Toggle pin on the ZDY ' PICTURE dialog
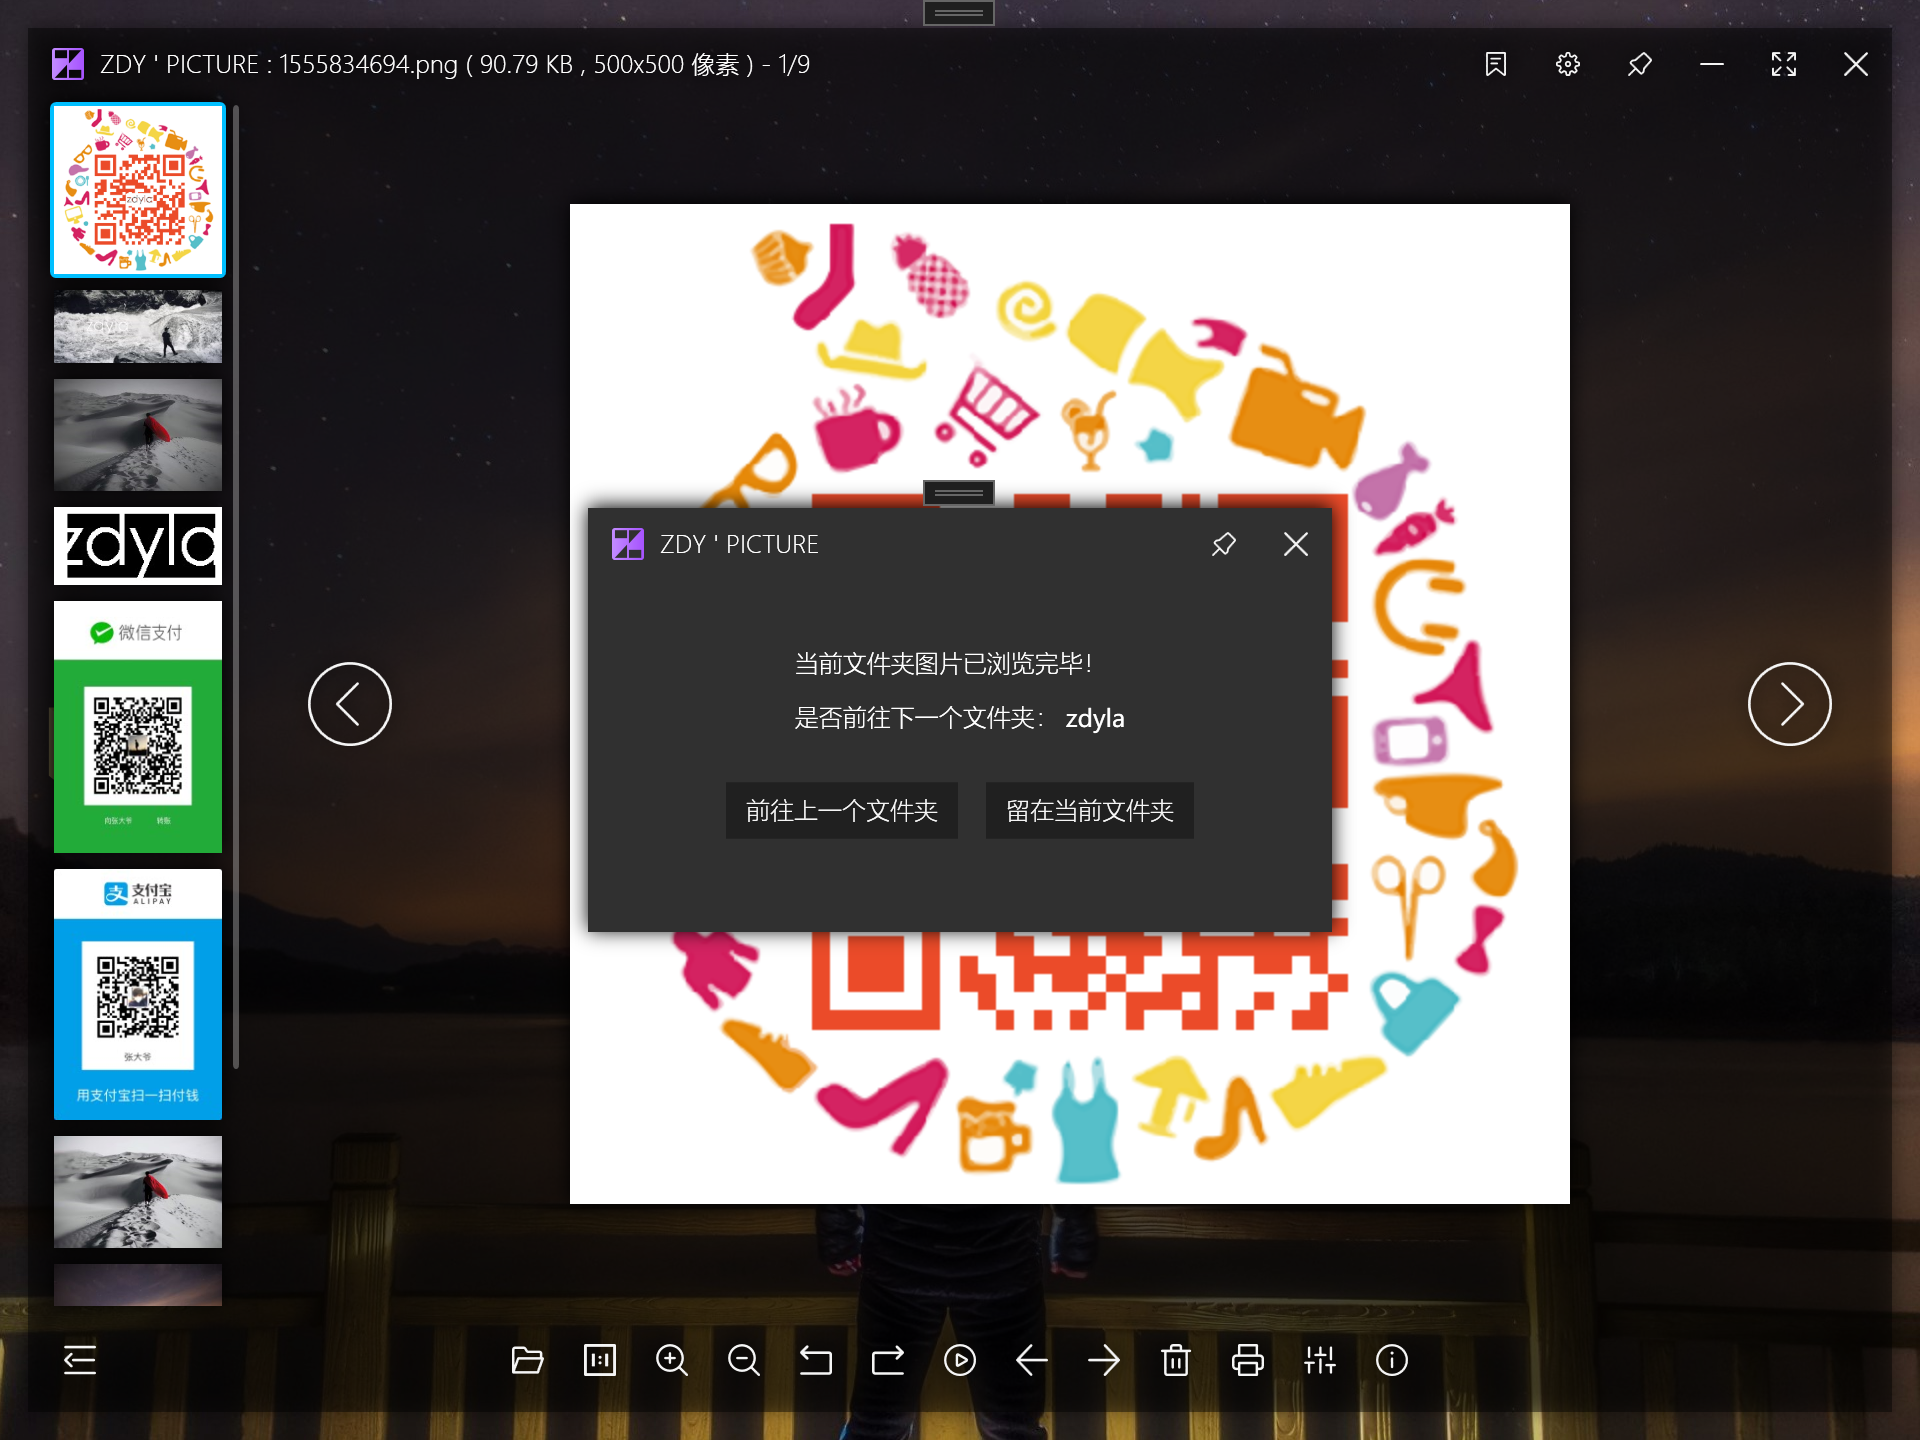This screenshot has width=1920, height=1440. (1224, 544)
